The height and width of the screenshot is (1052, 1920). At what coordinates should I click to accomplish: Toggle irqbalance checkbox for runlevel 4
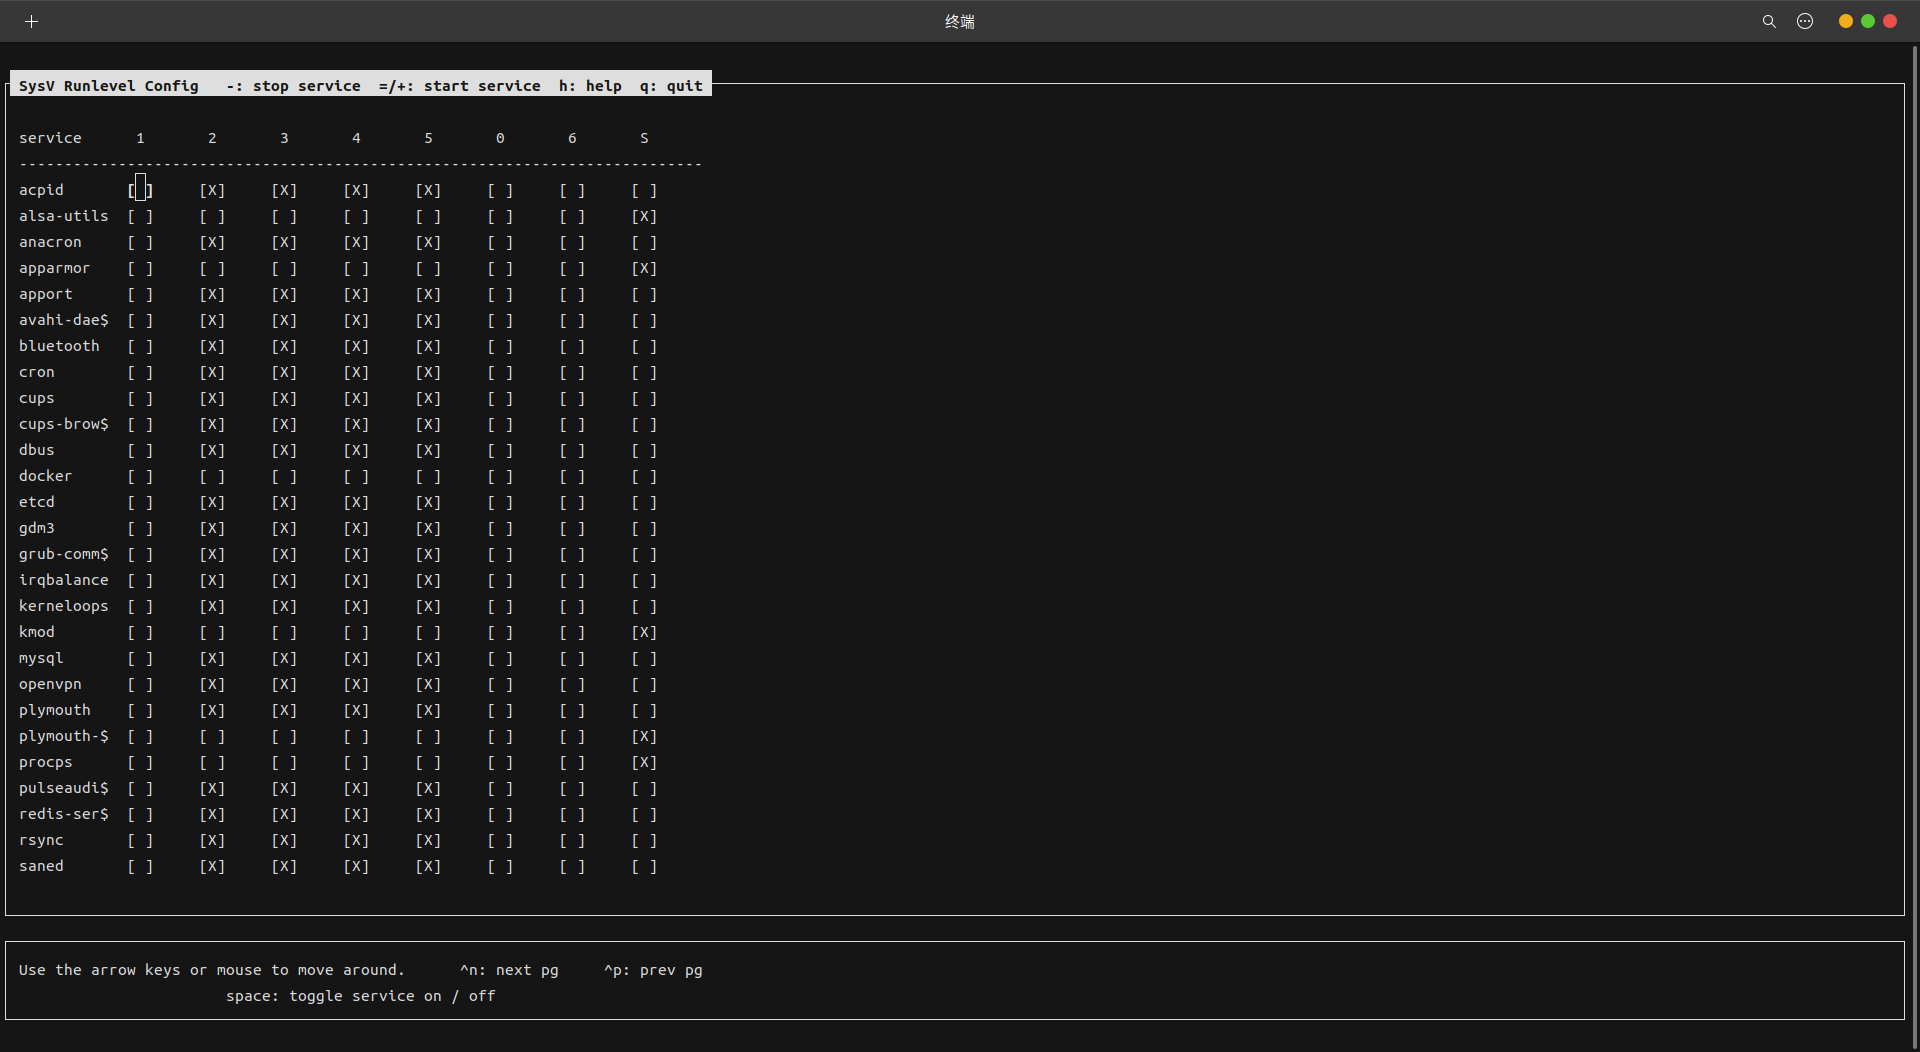coord(356,580)
